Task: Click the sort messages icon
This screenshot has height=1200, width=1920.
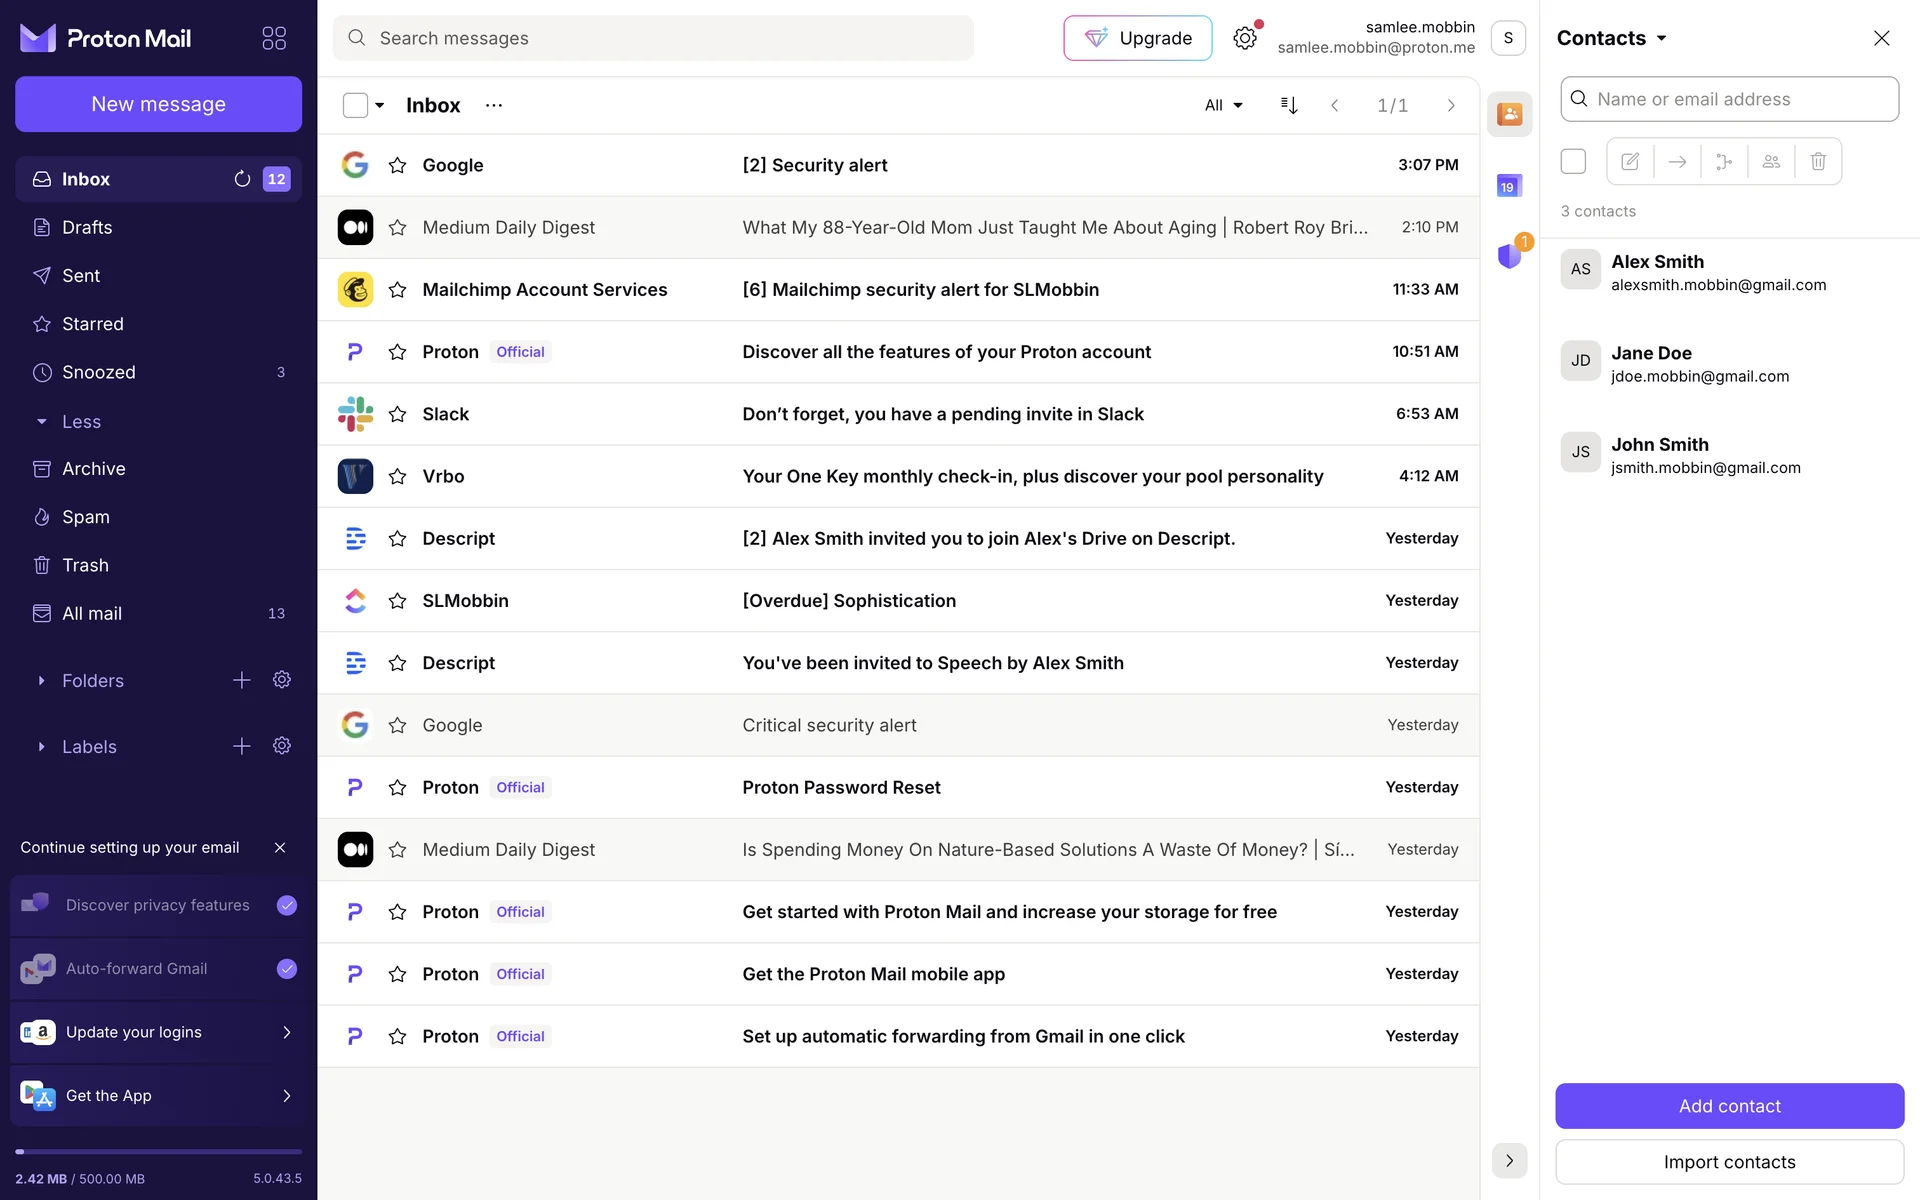Action: pyautogui.click(x=1289, y=105)
